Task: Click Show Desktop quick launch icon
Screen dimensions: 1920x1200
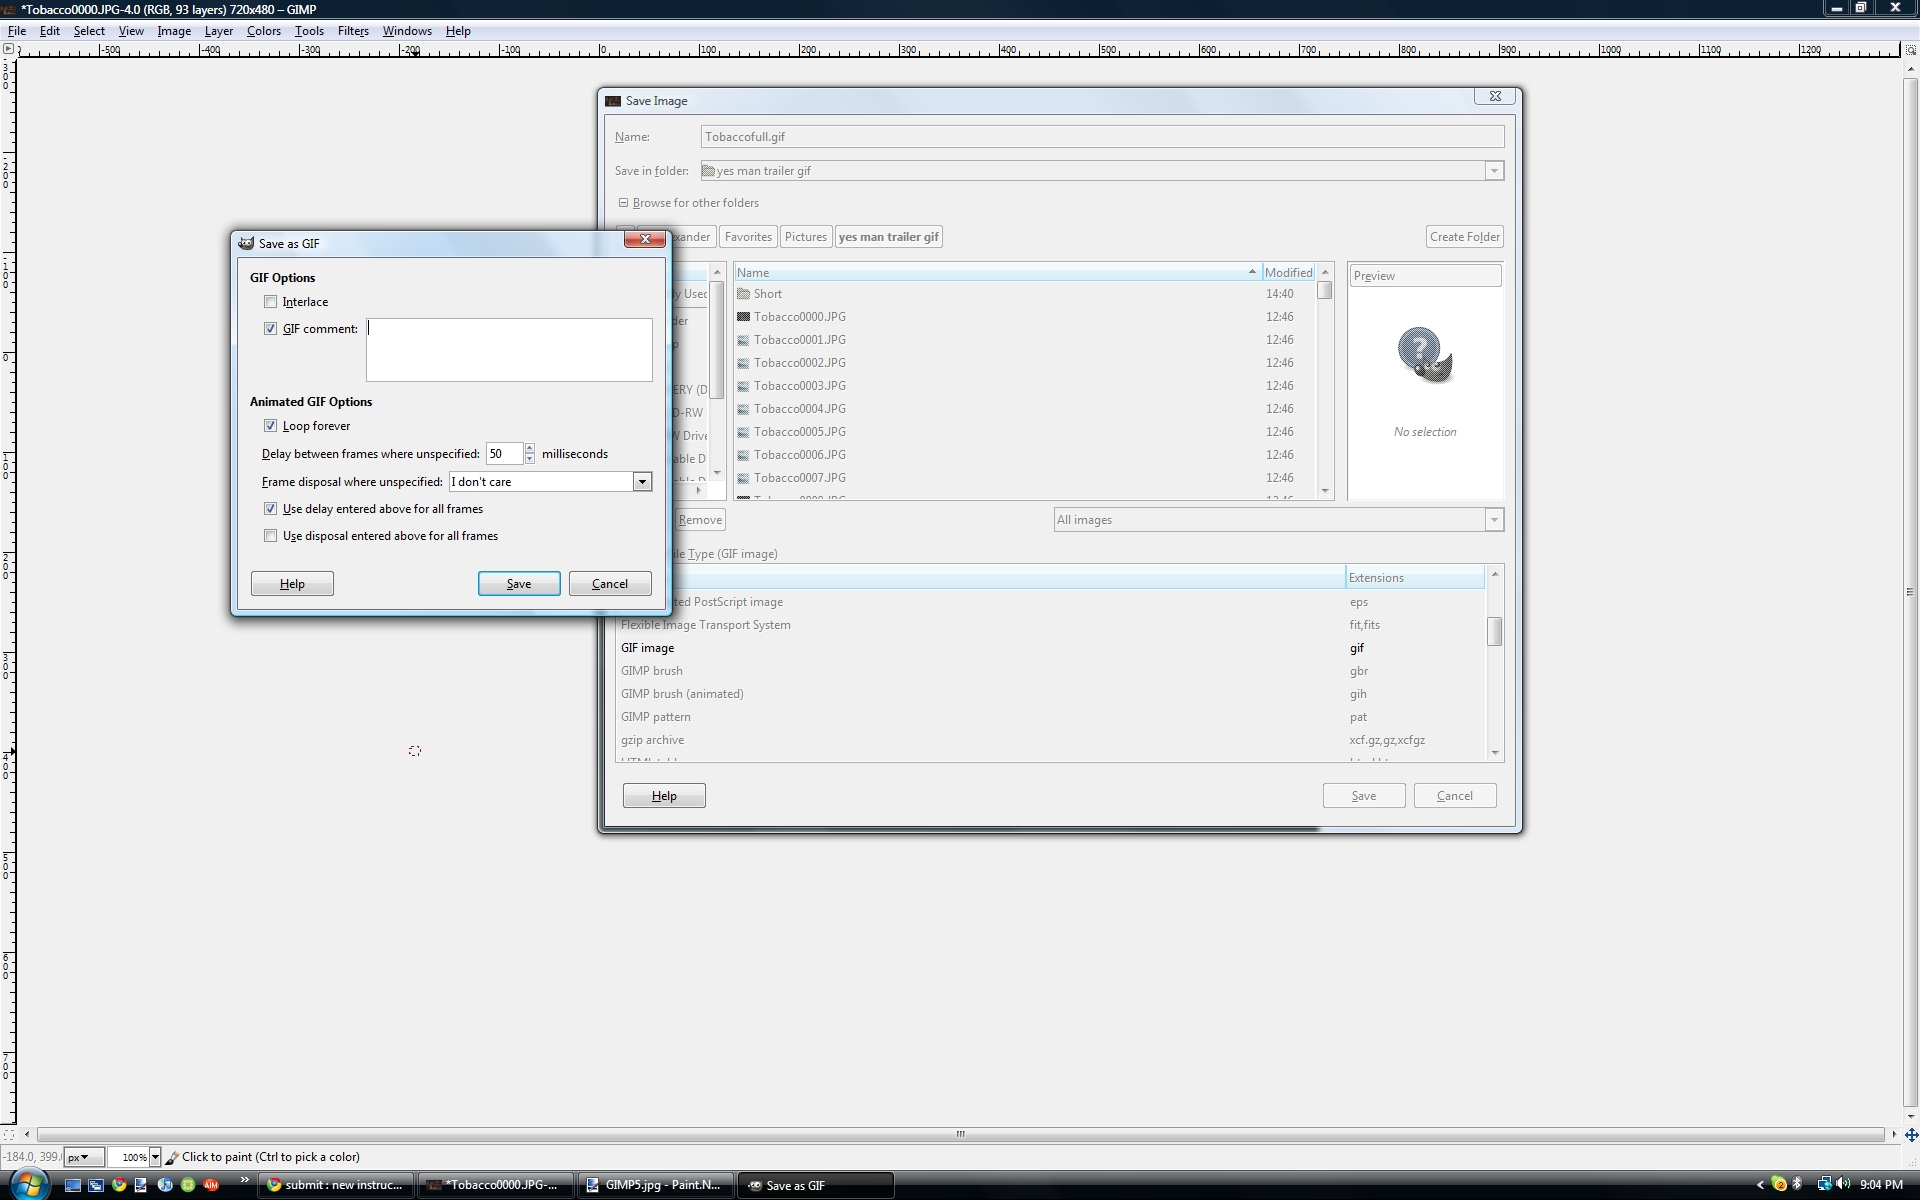Action: [x=73, y=1185]
